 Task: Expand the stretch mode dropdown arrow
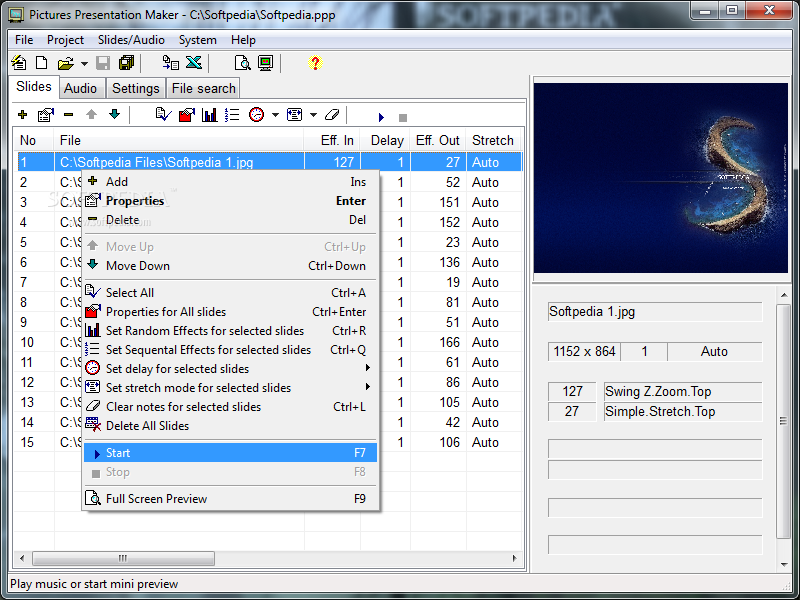tap(313, 115)
